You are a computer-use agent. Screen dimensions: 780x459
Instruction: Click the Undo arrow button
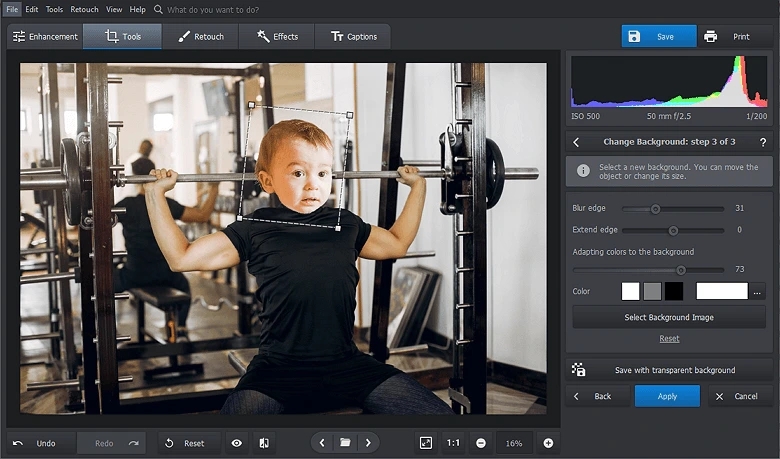pos(37,443)
